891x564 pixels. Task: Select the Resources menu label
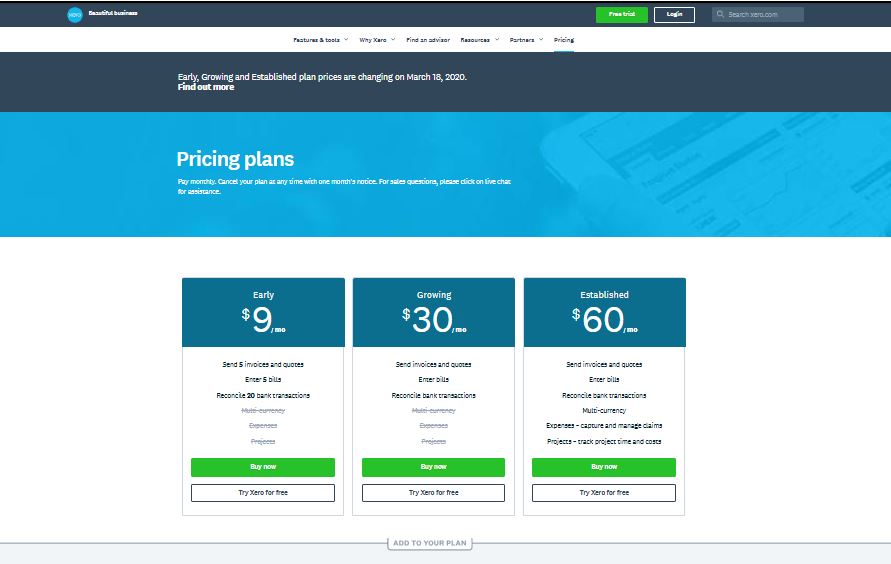[x=475, y=40]
